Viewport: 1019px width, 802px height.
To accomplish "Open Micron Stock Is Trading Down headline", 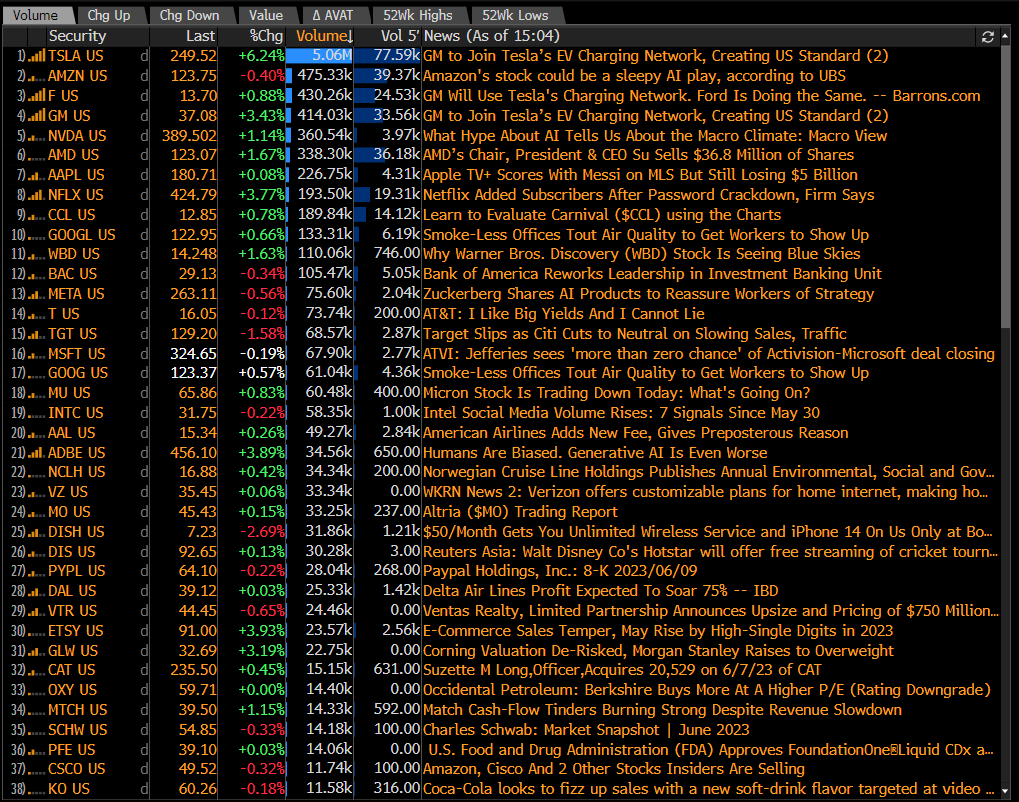I will [617, 393].
